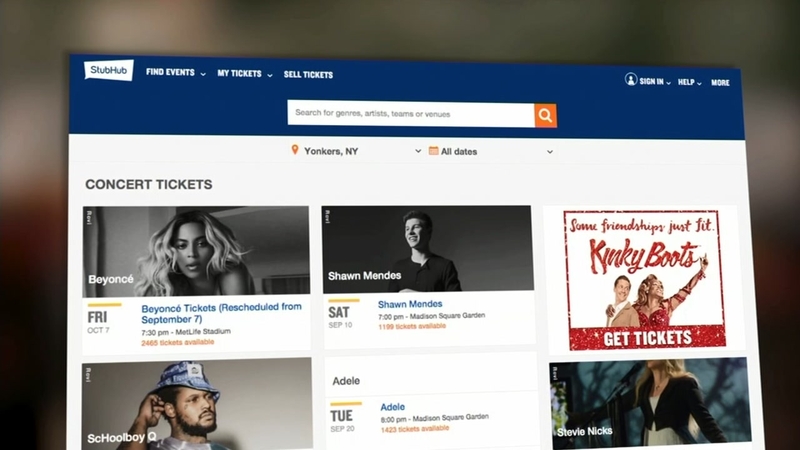The height and width of the screenshot is (450, 800).
Task: Click the '2465 tickets available' text
Action: click(178, 342)
